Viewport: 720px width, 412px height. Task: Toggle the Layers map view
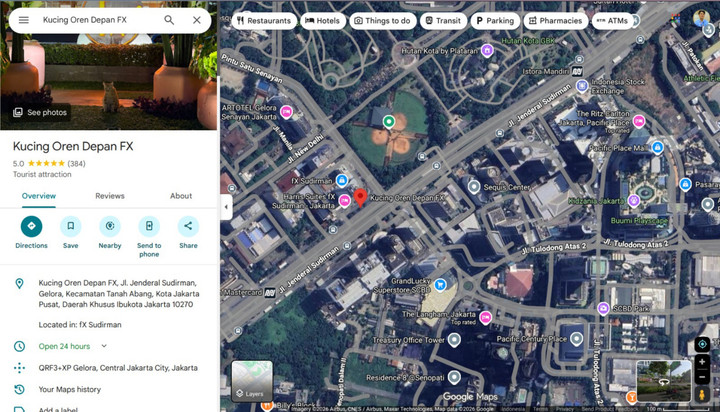click(x=252, y=380)
